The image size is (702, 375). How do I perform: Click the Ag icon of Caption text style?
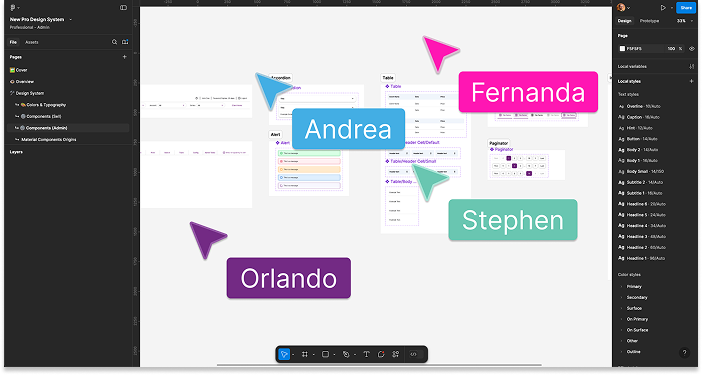click(x=621, y=117)
